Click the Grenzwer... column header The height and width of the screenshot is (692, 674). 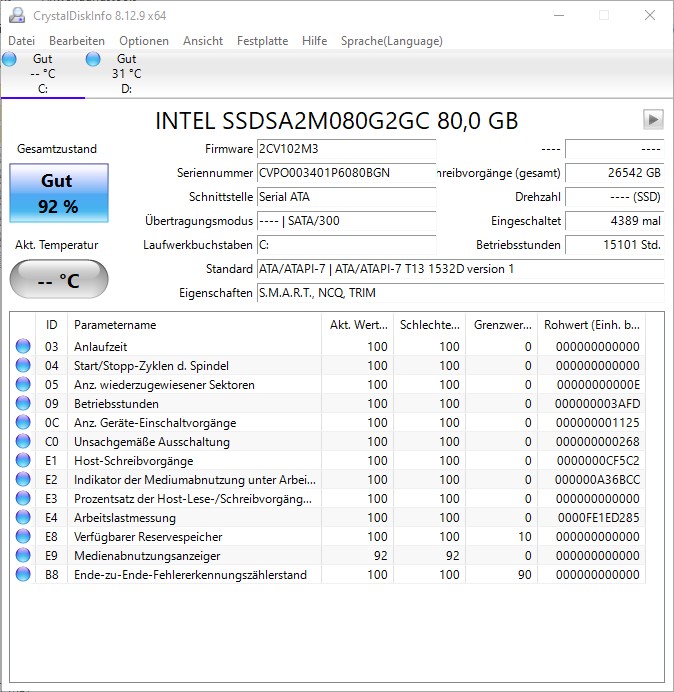[501, 325]
